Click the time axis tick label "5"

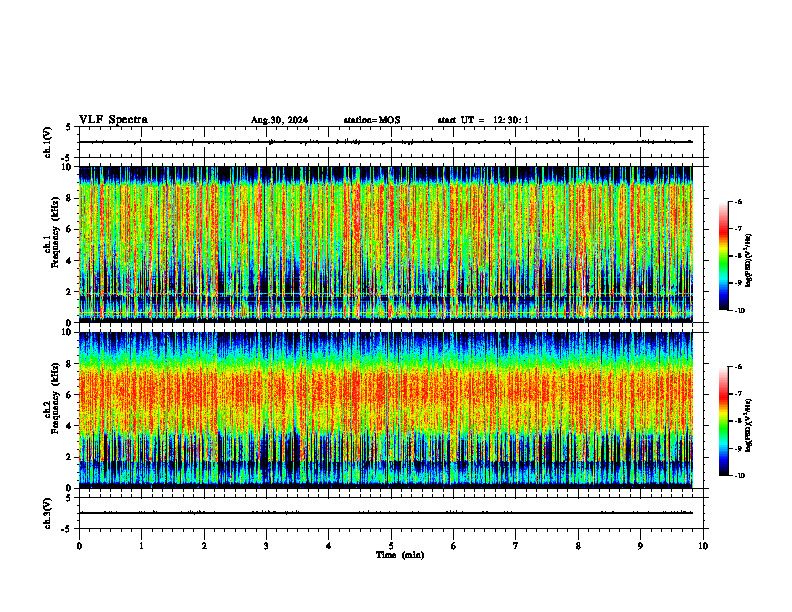coord(391,546)
